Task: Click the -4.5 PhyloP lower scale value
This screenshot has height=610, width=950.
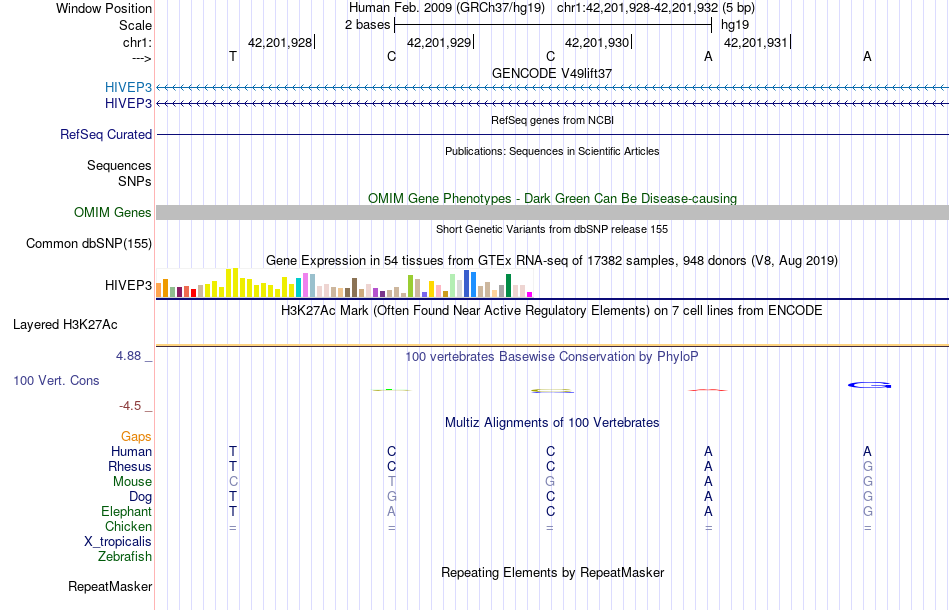Action: point(130,406)
